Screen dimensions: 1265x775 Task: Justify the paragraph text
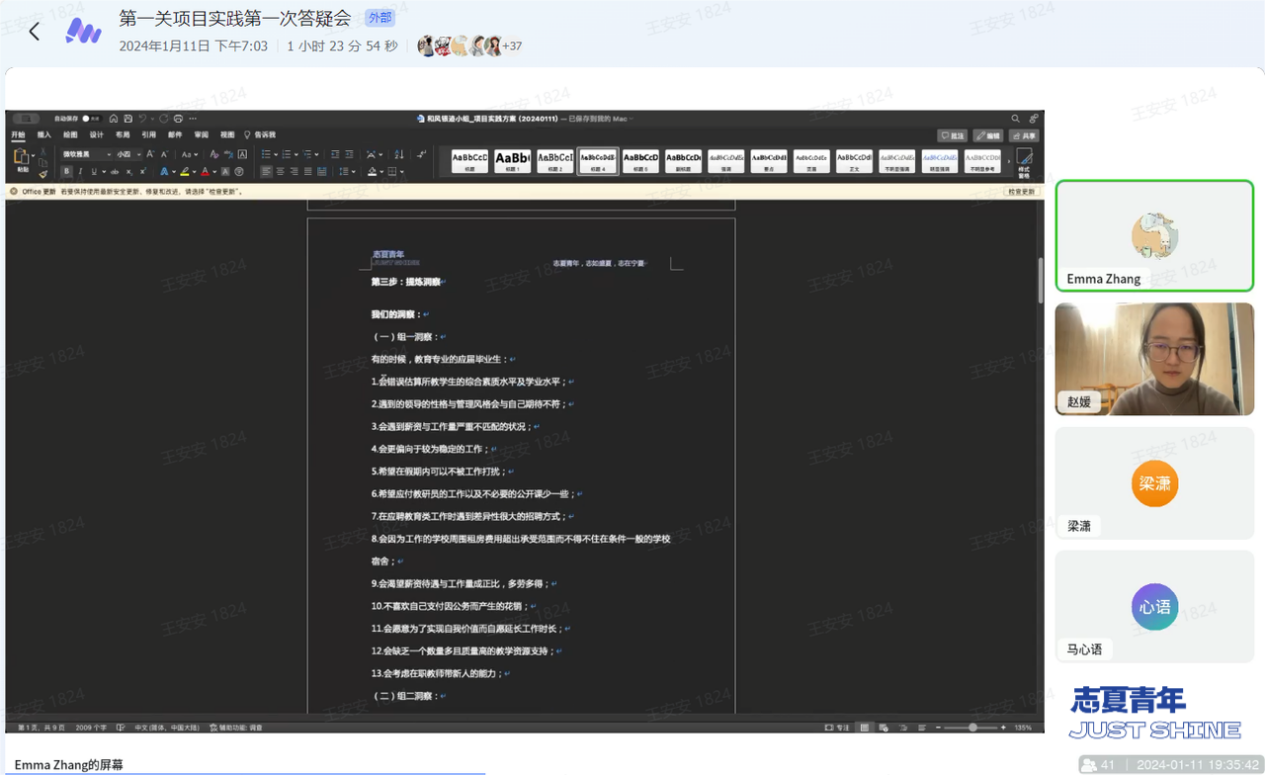pos(308,172)
